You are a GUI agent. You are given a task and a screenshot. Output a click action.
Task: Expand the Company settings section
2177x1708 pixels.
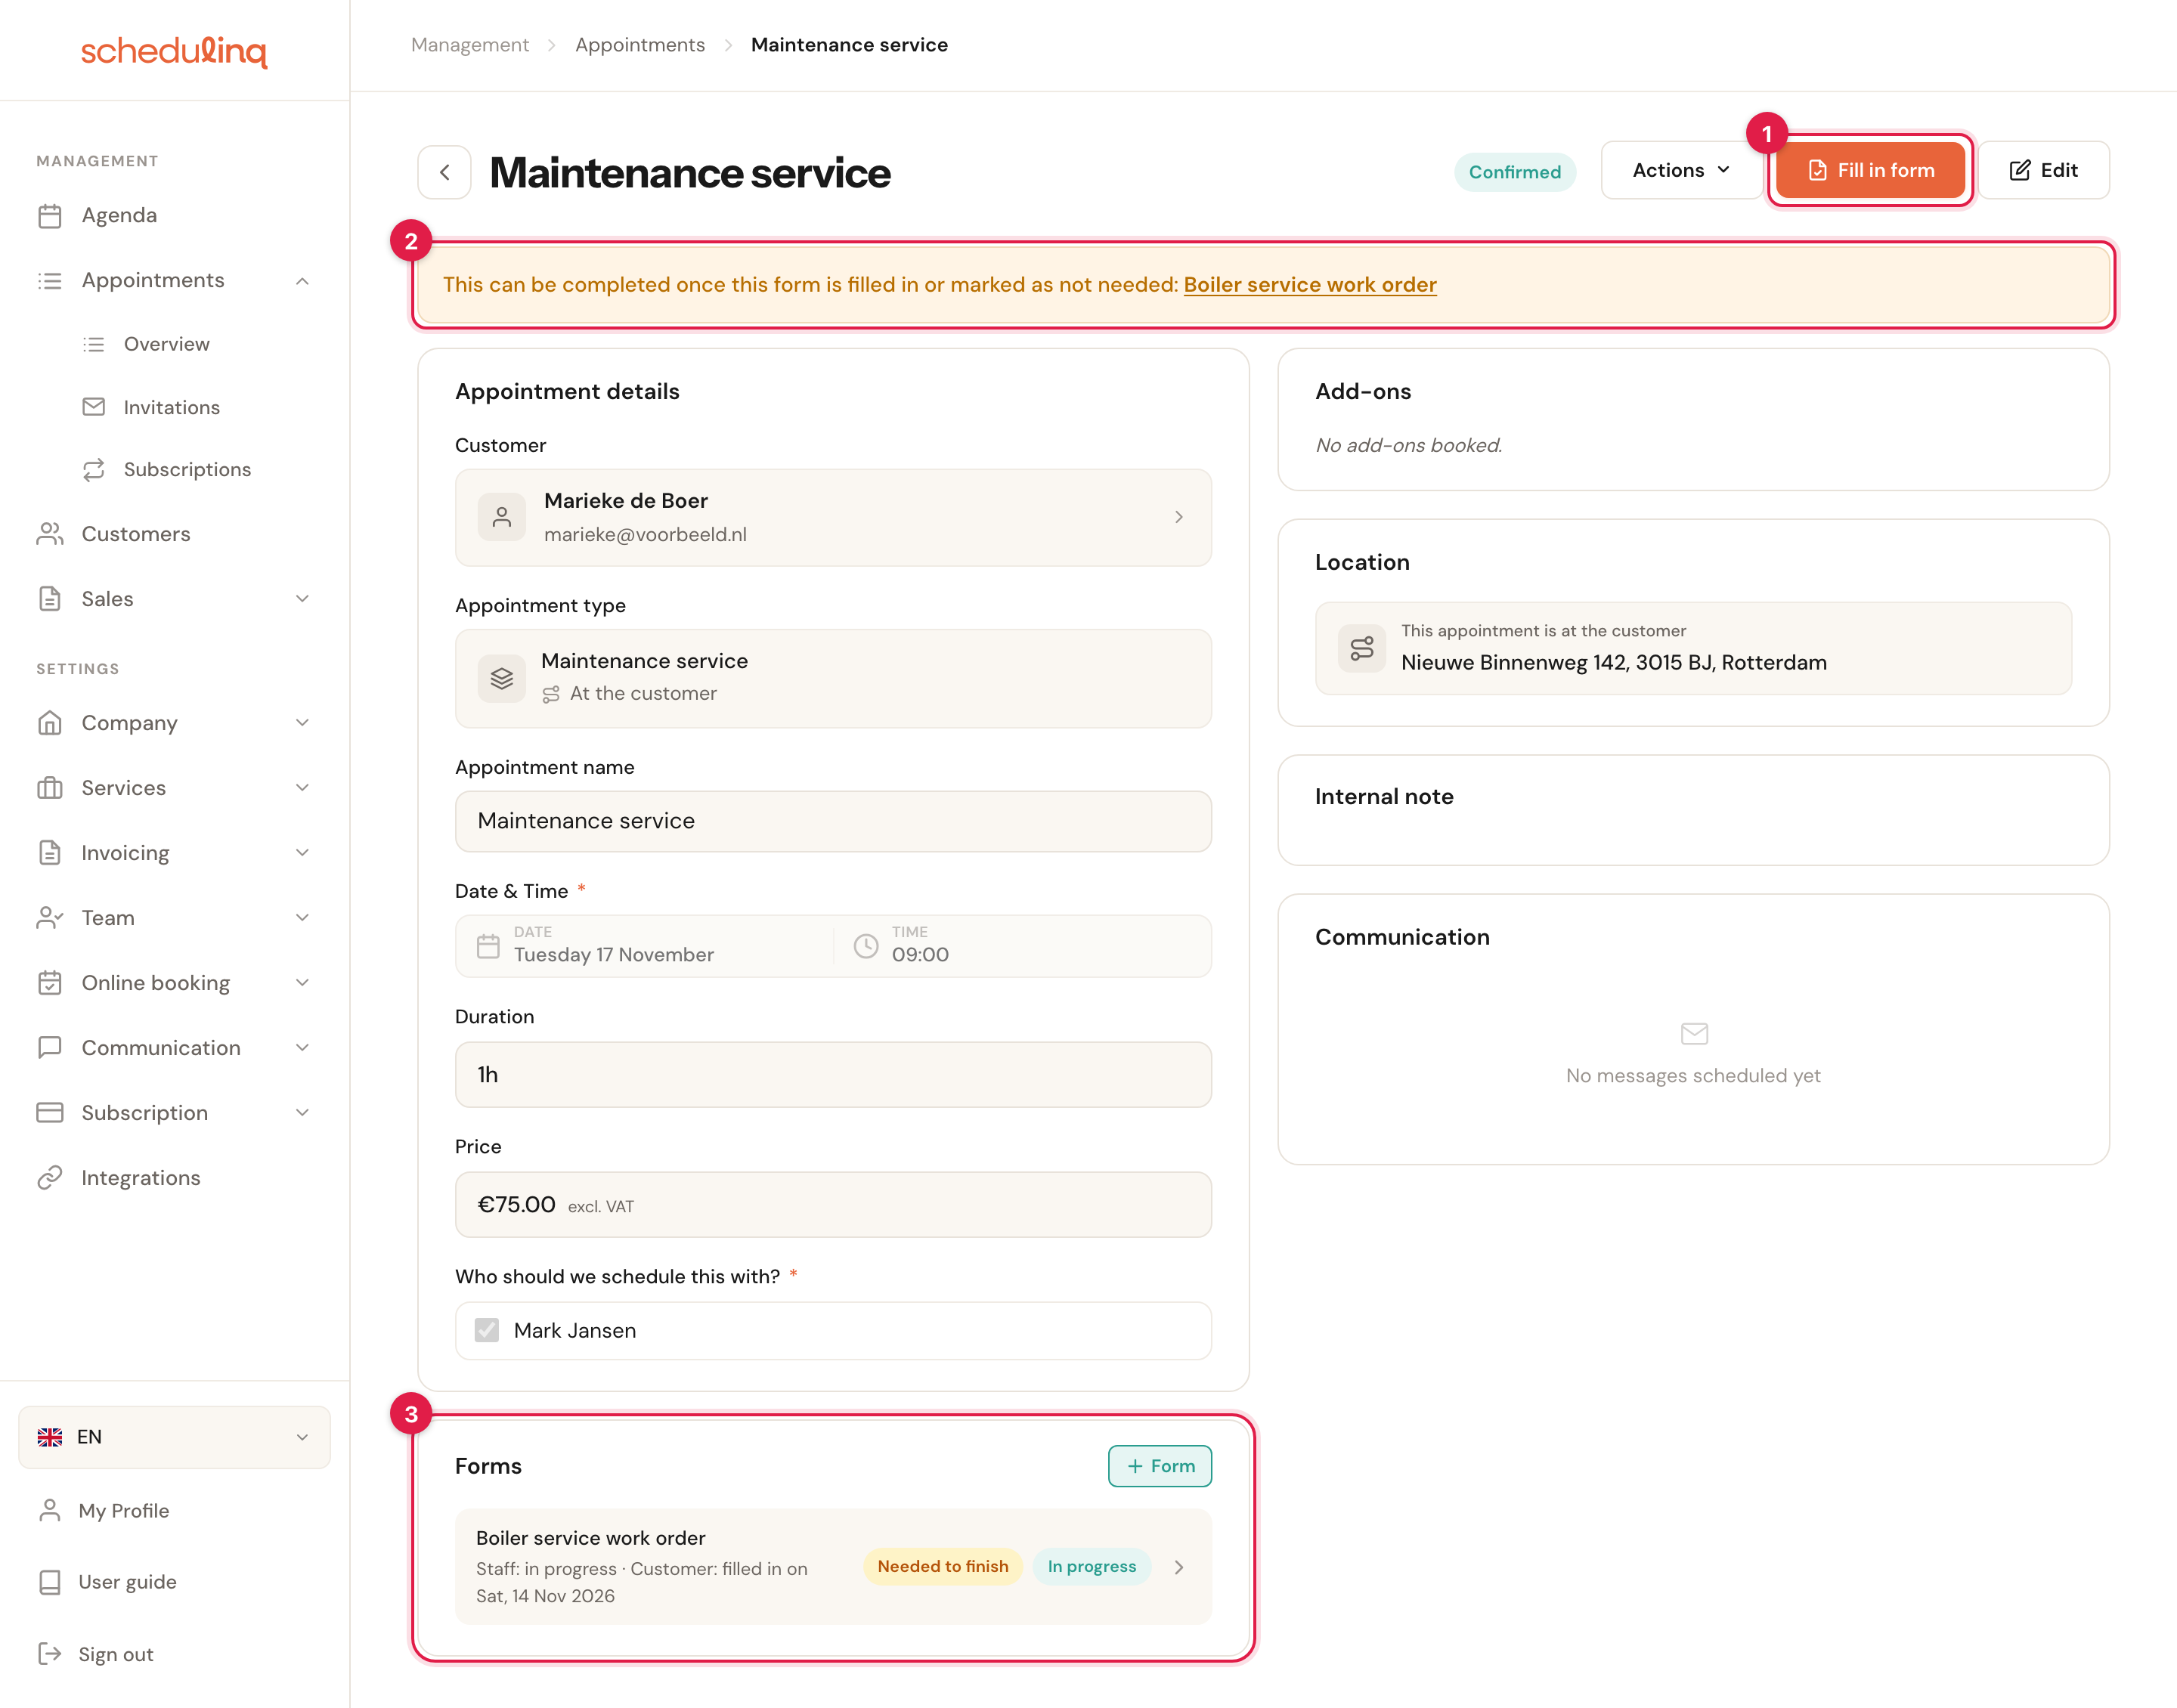[302, 723]
